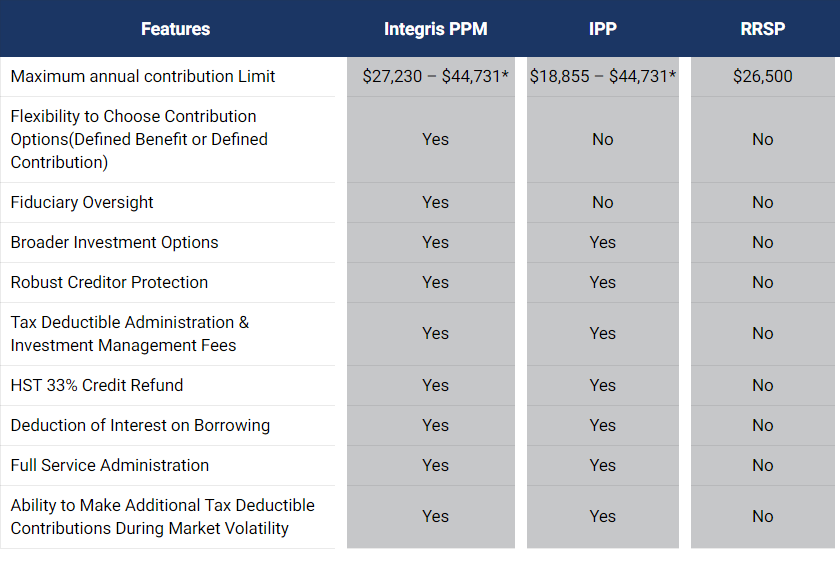The height and width of the screenshot is (569, 840).
Task: Click RRSP's No cell for Broader Investment Options
Action: pos(762,242)
